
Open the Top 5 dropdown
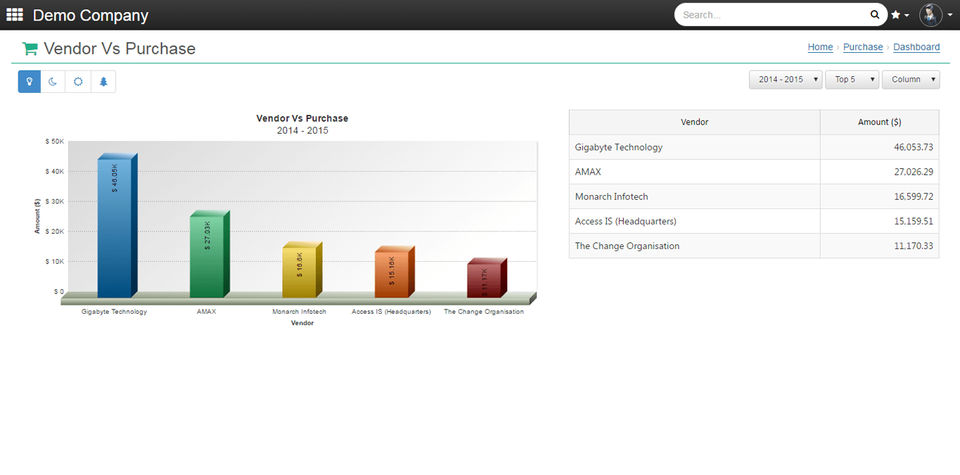coord(852,80)
